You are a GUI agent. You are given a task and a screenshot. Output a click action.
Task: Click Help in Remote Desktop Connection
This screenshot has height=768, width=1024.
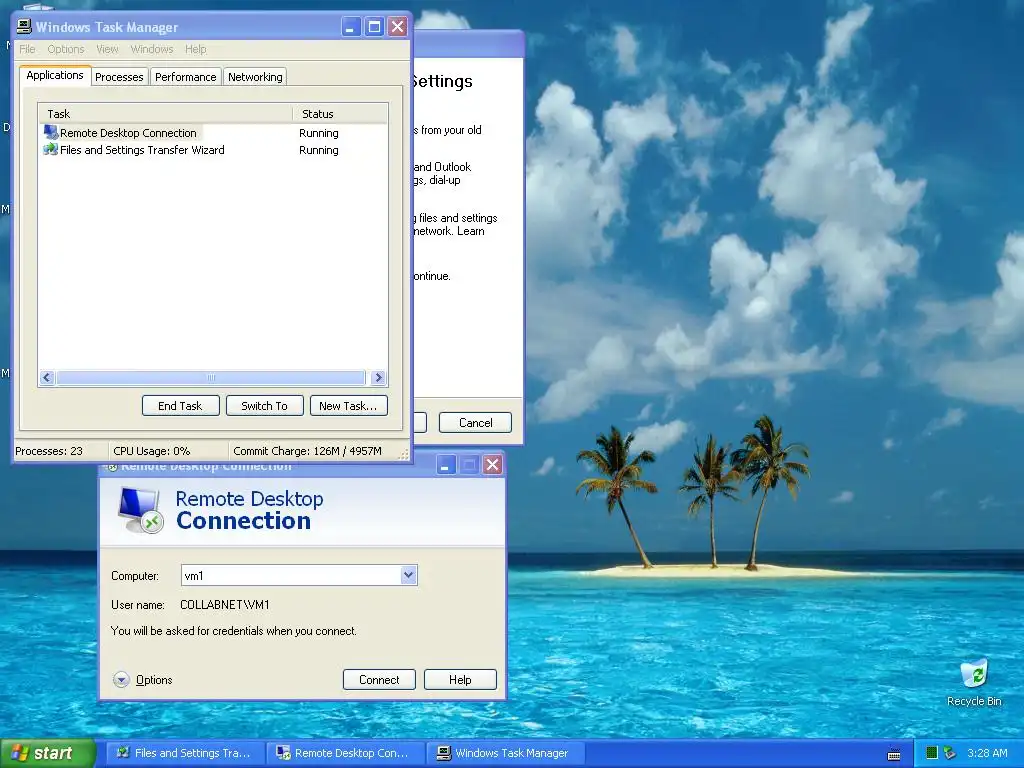460,680
